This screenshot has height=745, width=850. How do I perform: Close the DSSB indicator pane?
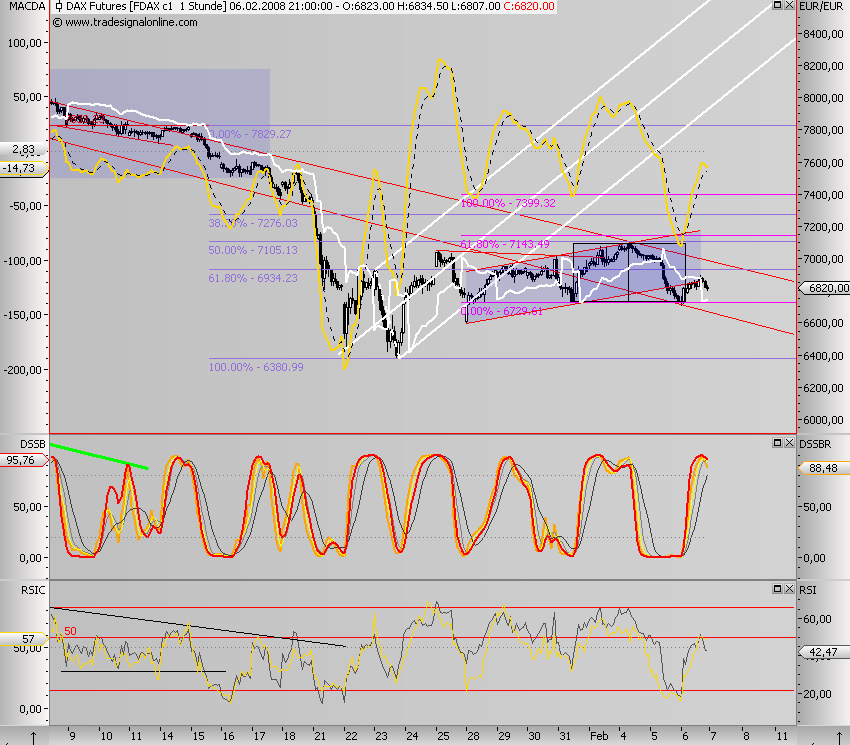789,443
